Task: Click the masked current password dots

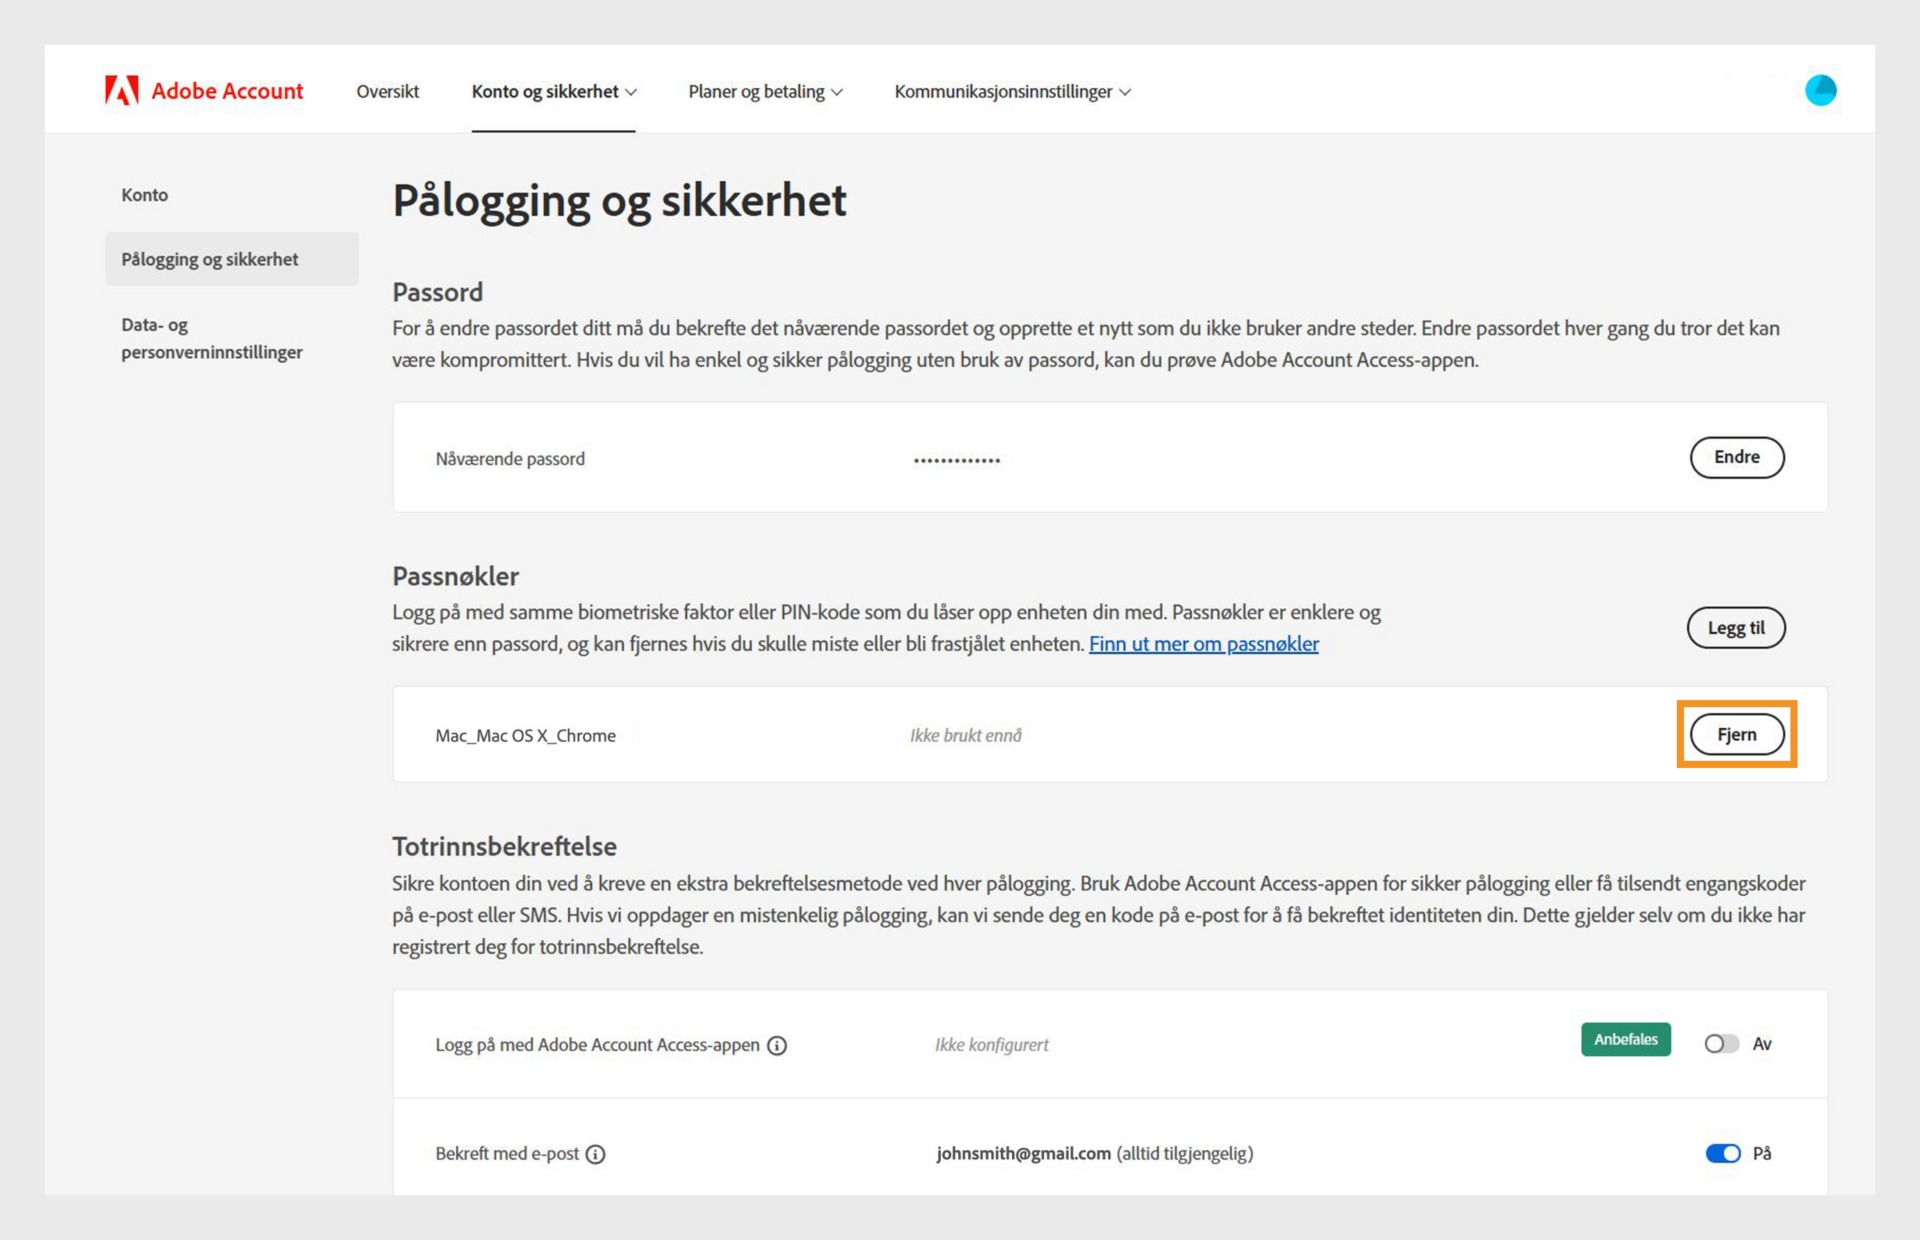Action: (956, 460)
